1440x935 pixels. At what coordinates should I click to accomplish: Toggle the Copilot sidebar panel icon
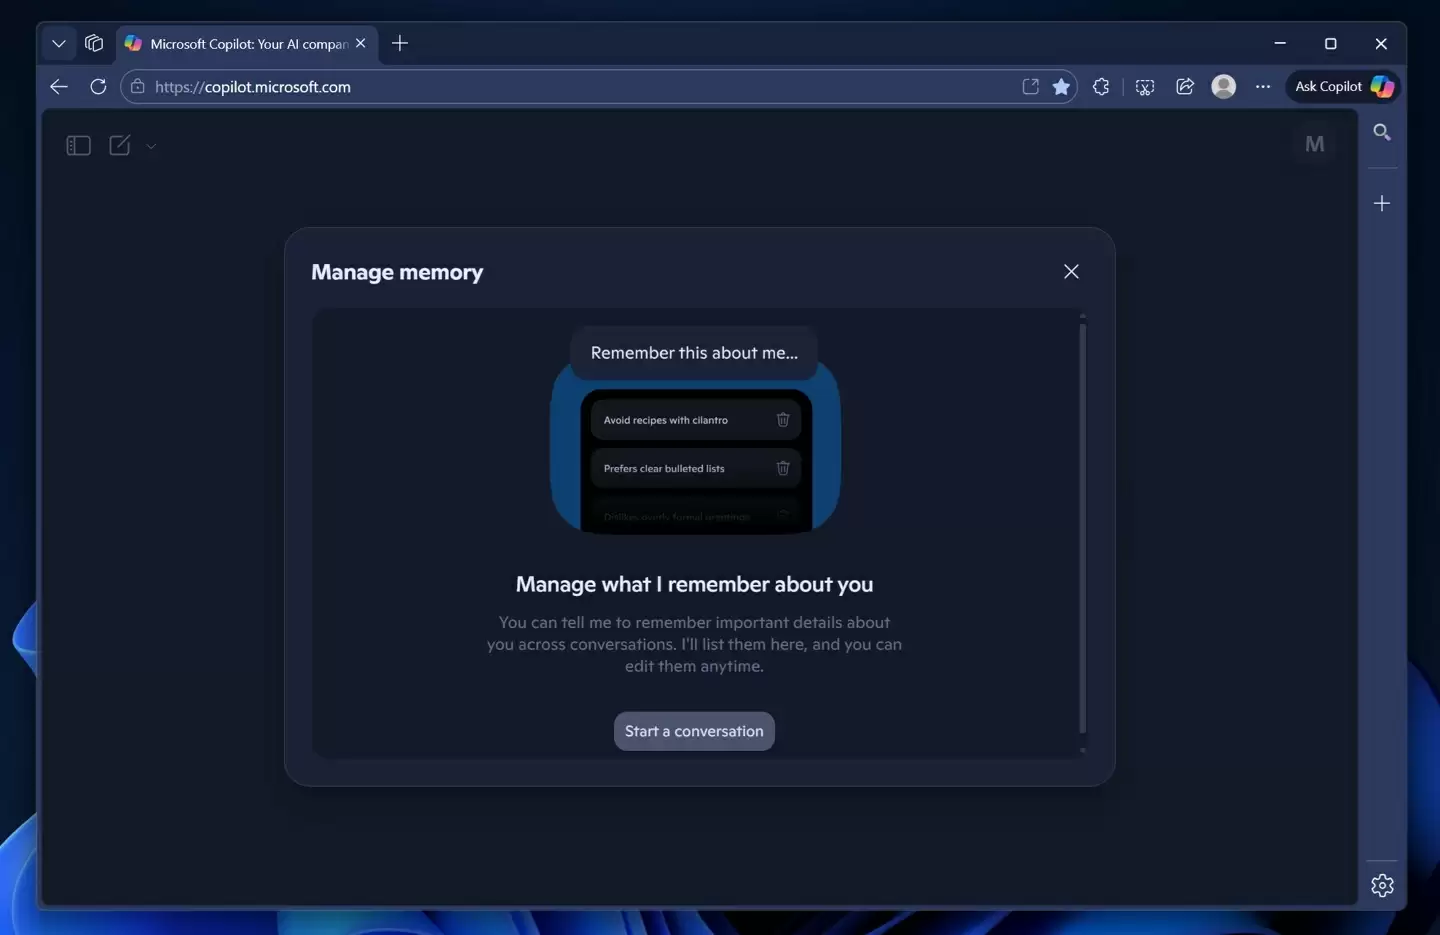[x=78, y=146]
